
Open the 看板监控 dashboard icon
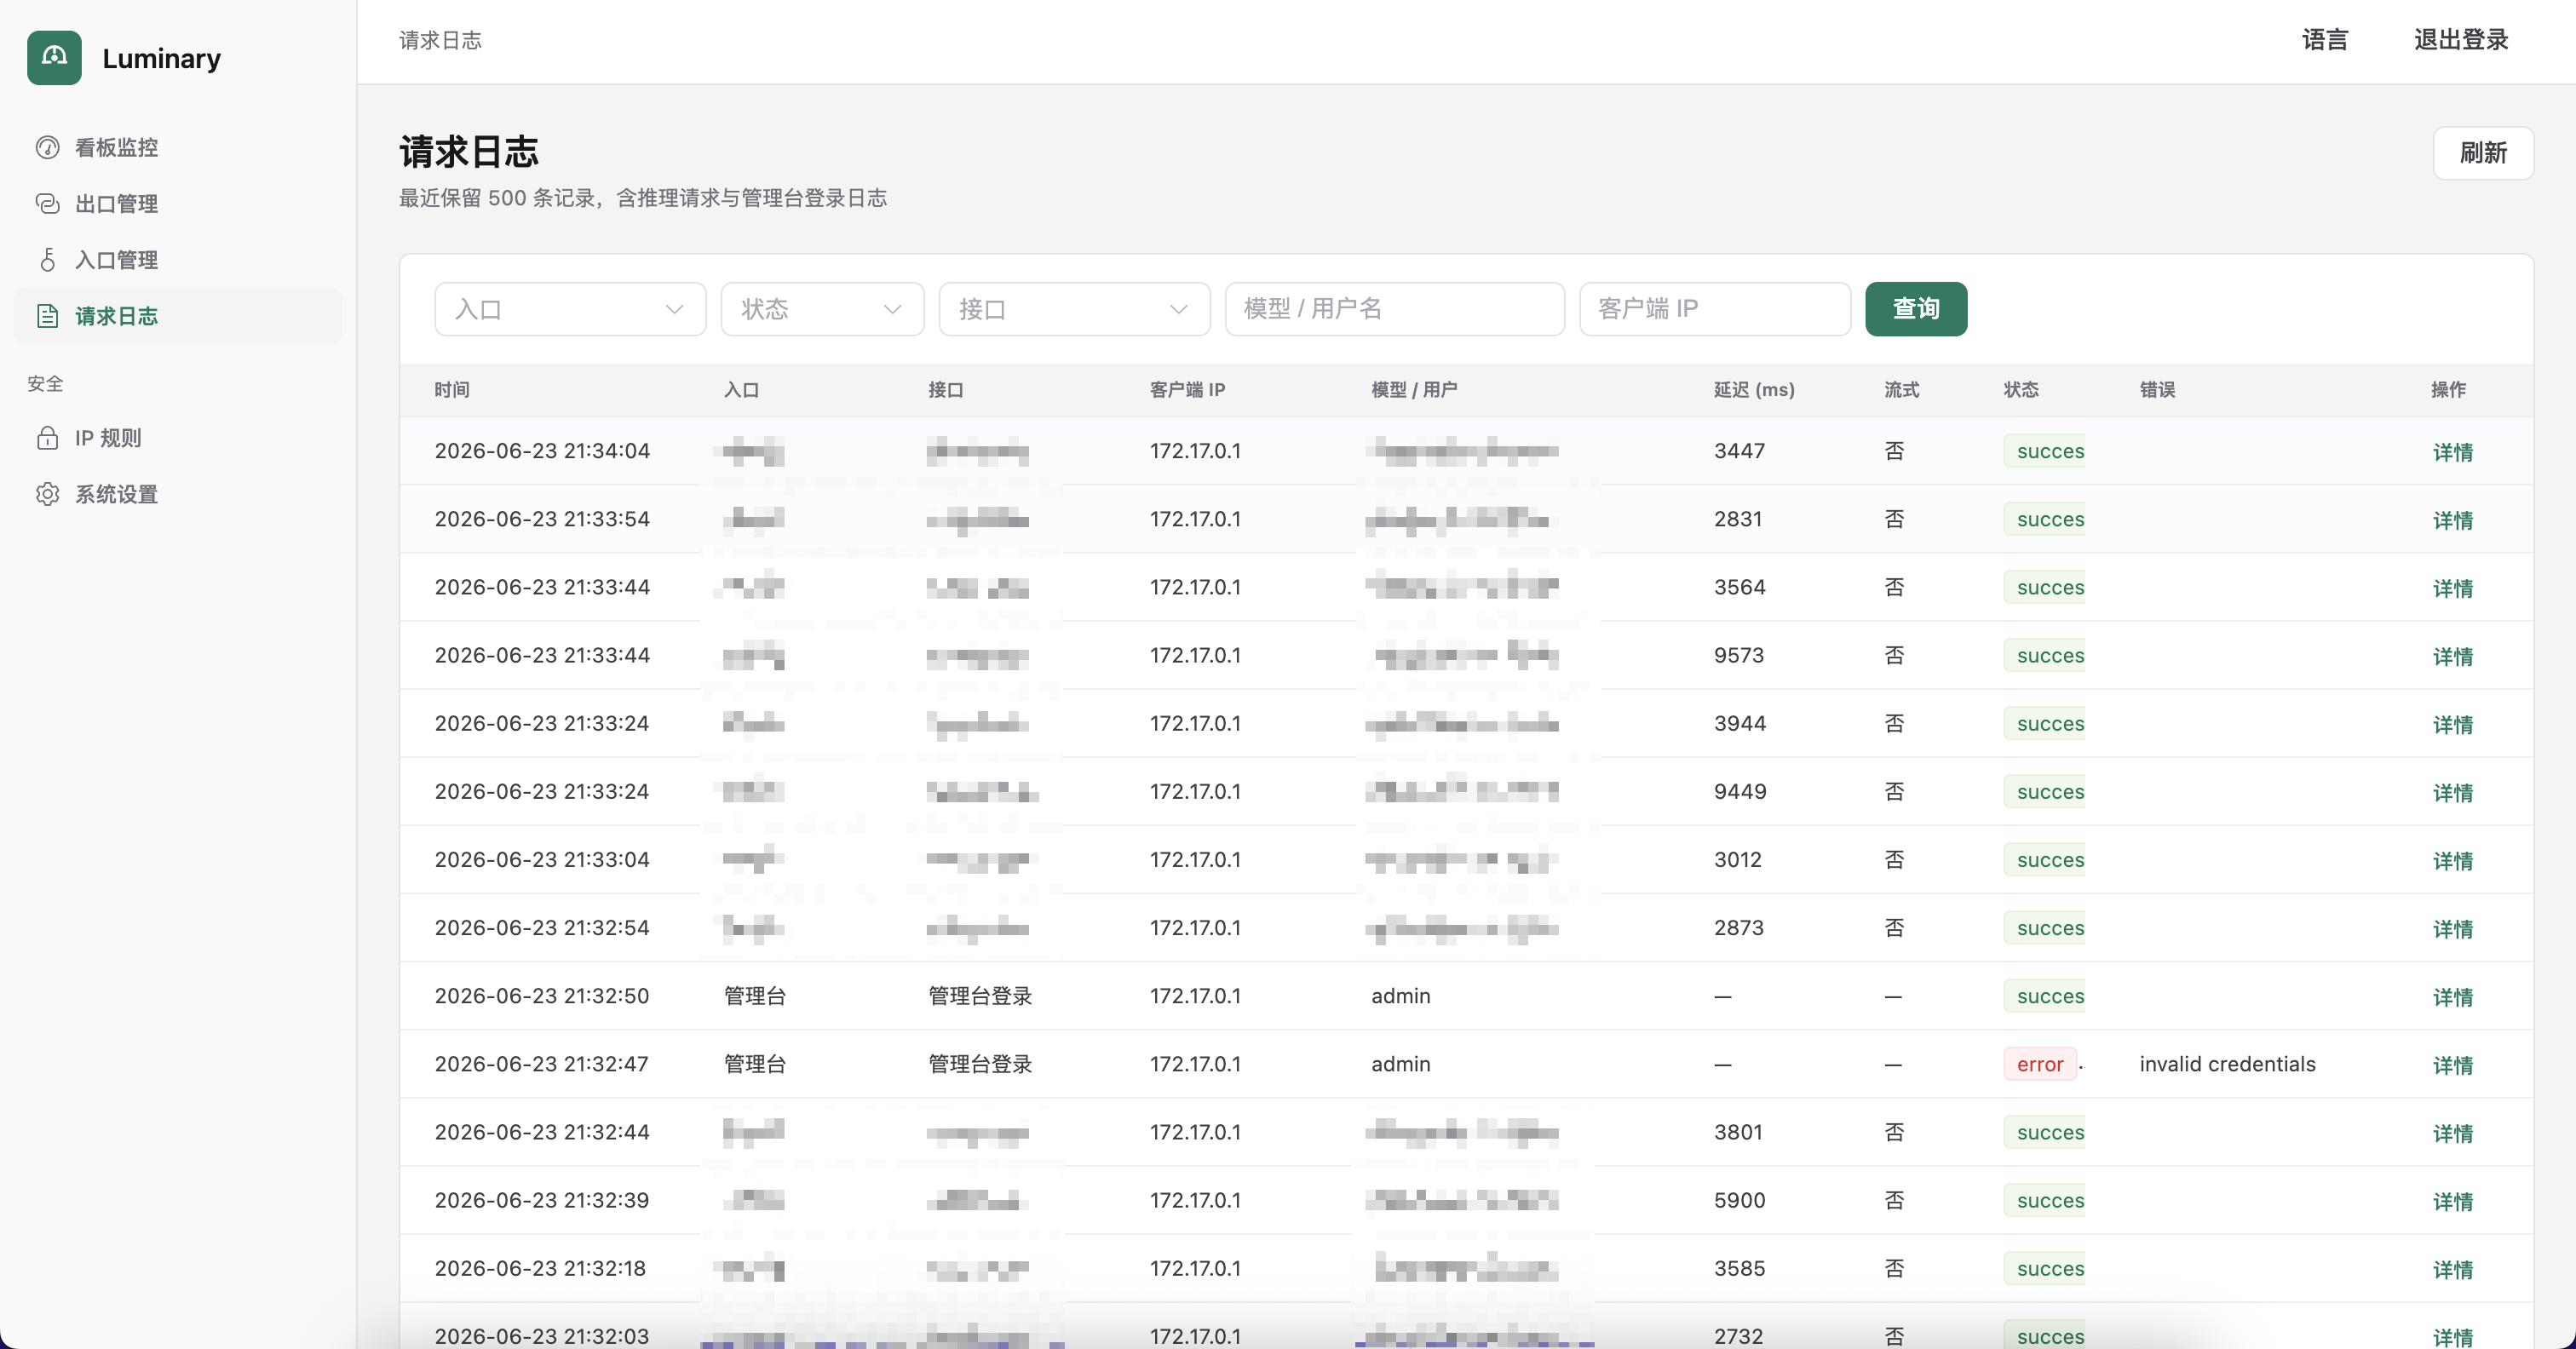tap(47, 147)
